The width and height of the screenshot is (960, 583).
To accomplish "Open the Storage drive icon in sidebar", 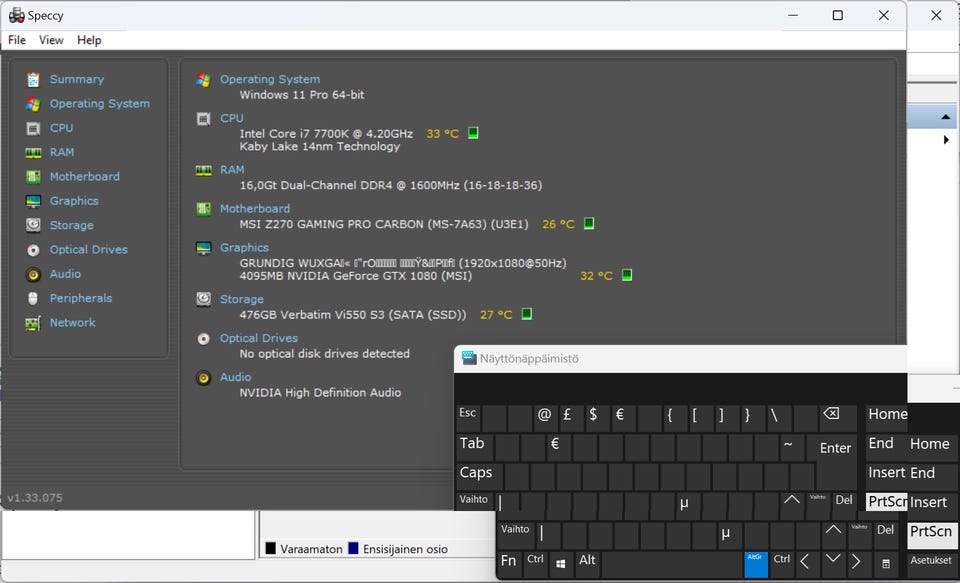I will coord(33,225).
